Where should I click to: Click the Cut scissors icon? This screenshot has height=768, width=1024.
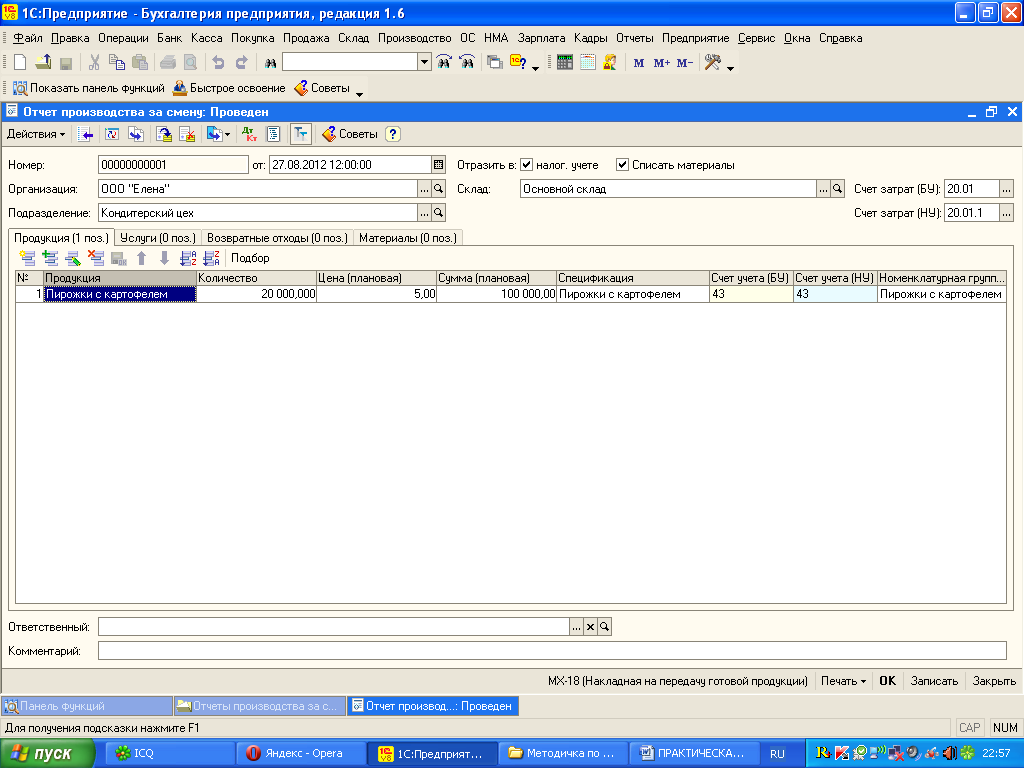point(94,63)
